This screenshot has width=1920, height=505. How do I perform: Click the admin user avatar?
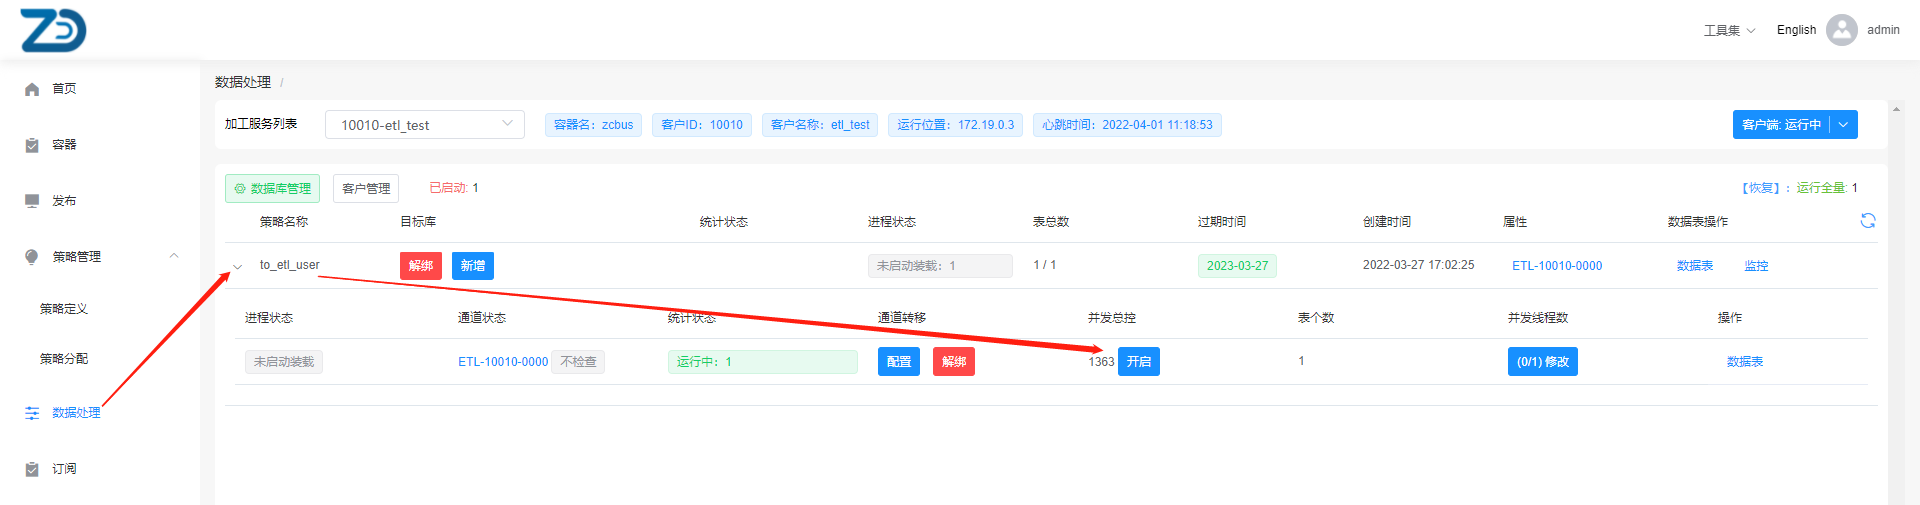(x=1841, y=30)
